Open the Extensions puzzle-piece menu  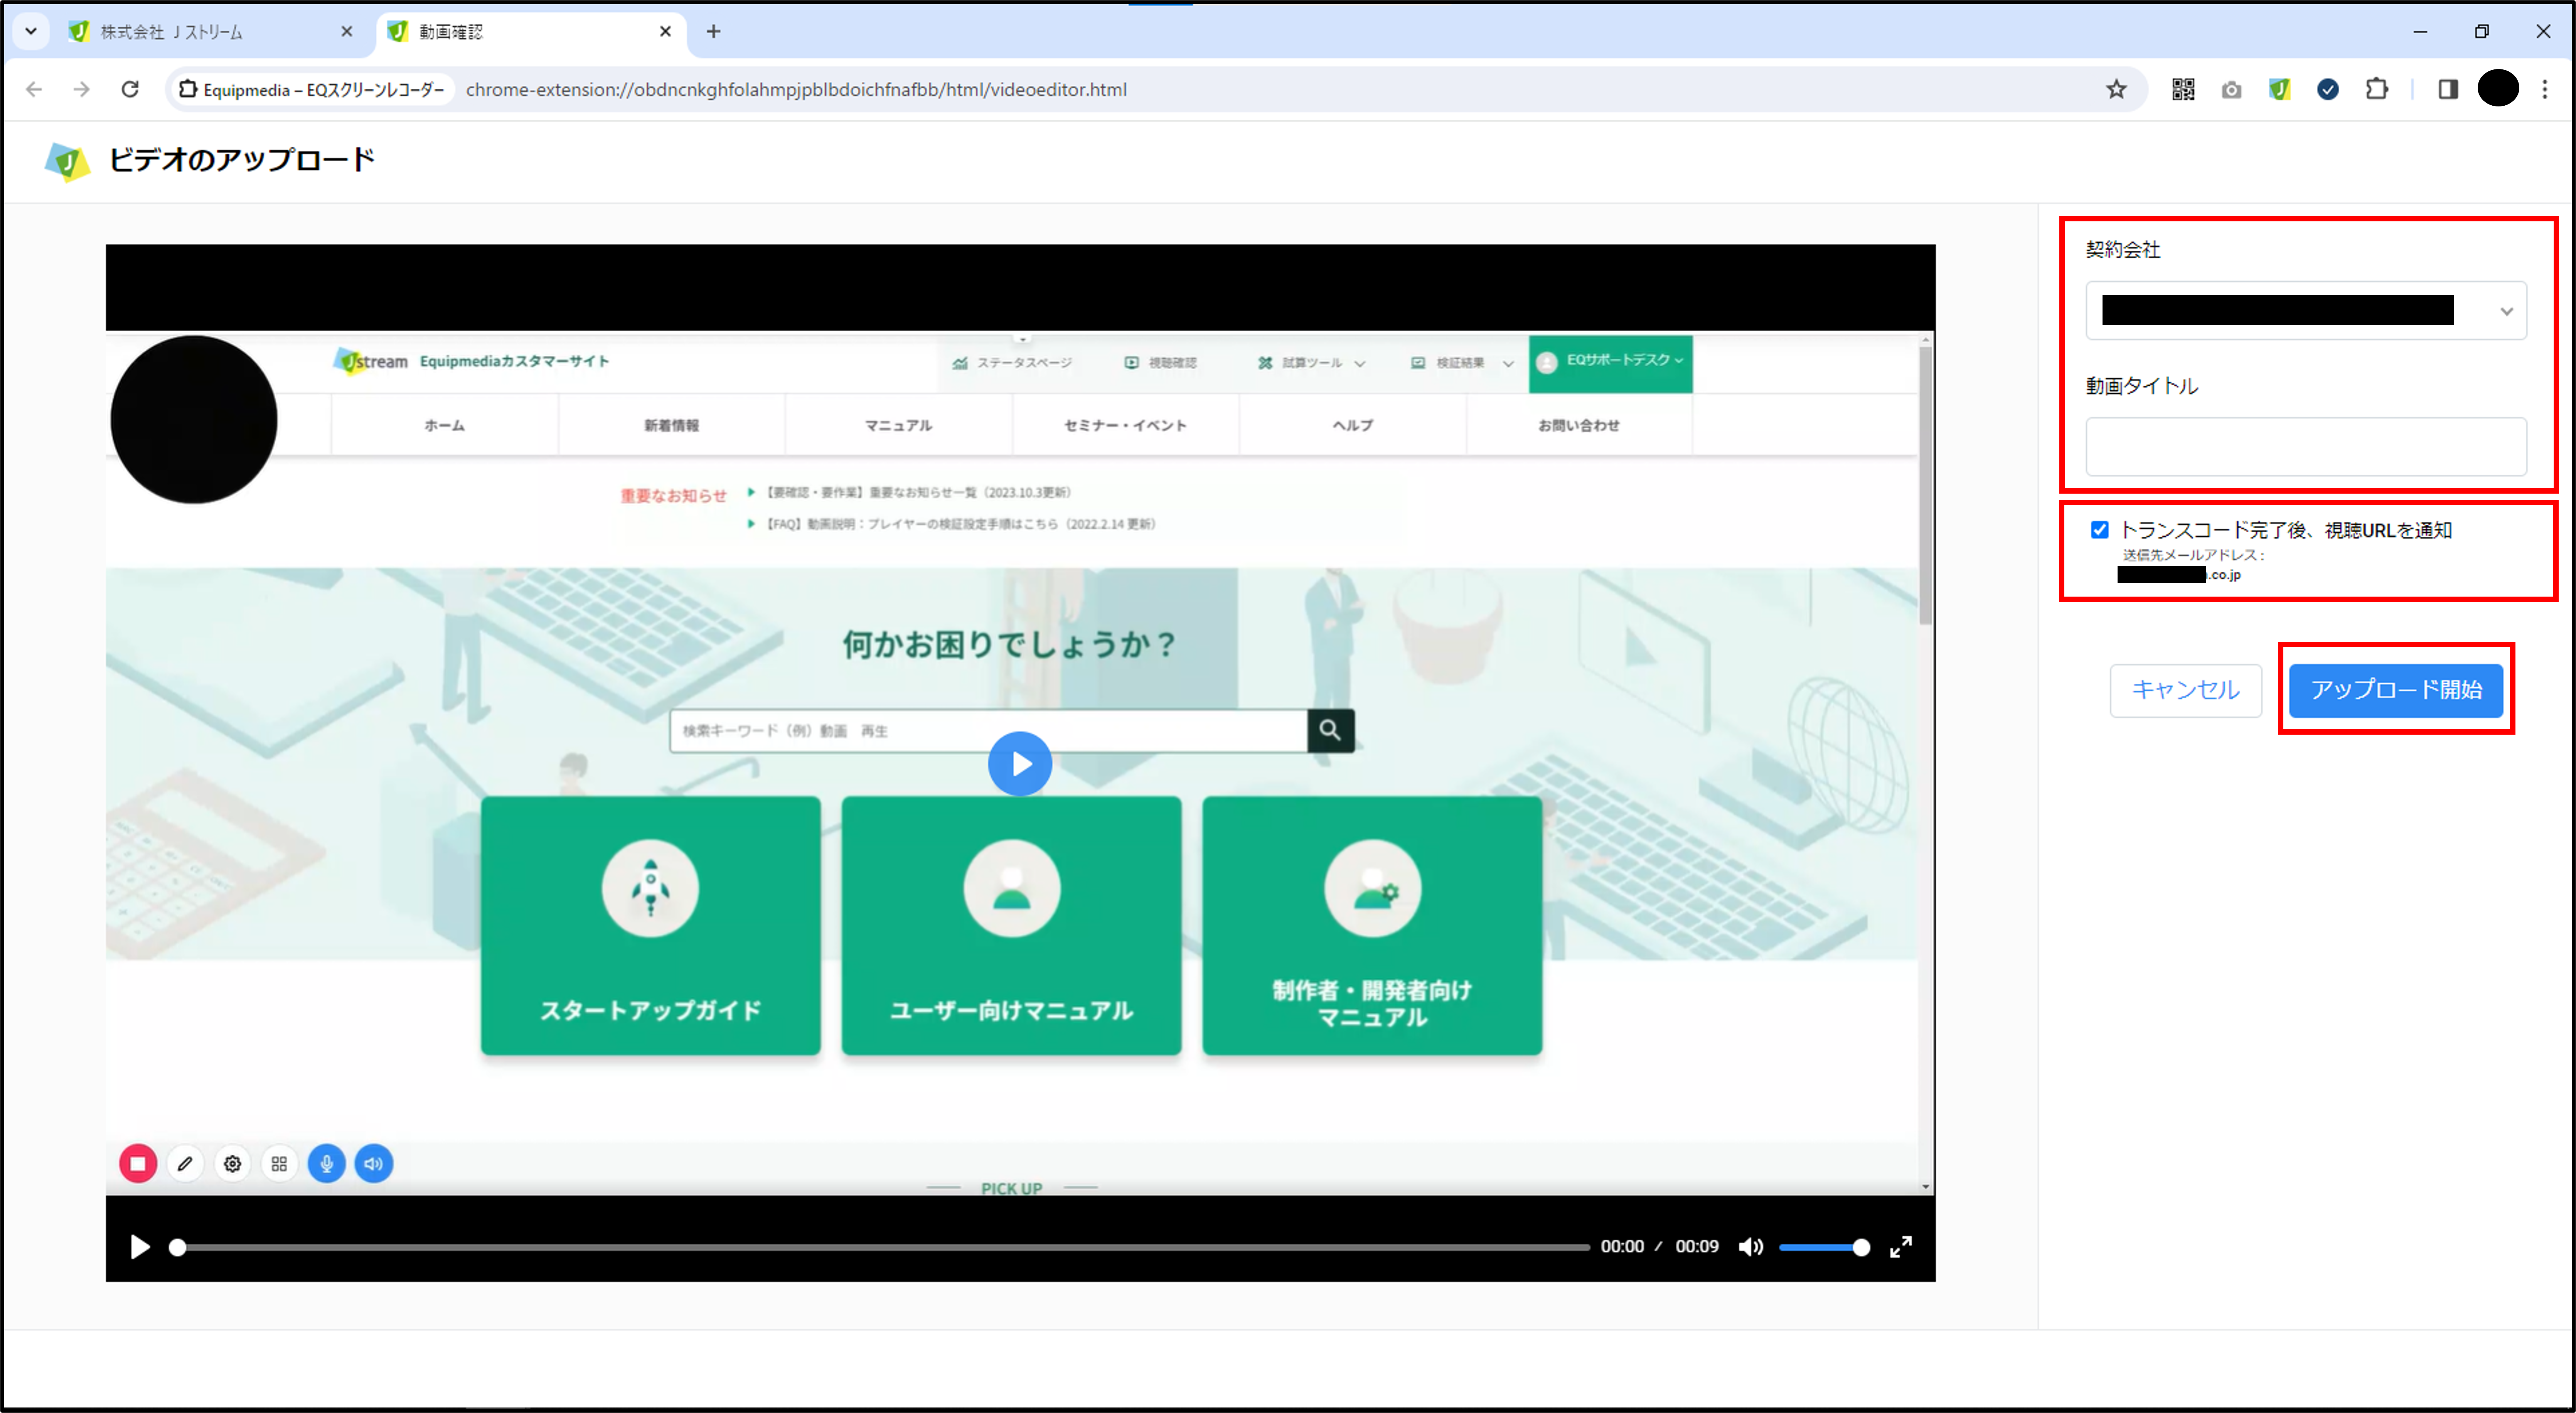2377,89
